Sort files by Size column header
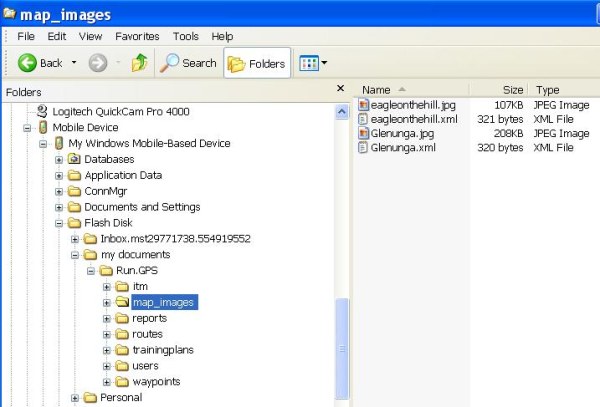The width and height of the screenshot is (600, 407). [512, 89]
